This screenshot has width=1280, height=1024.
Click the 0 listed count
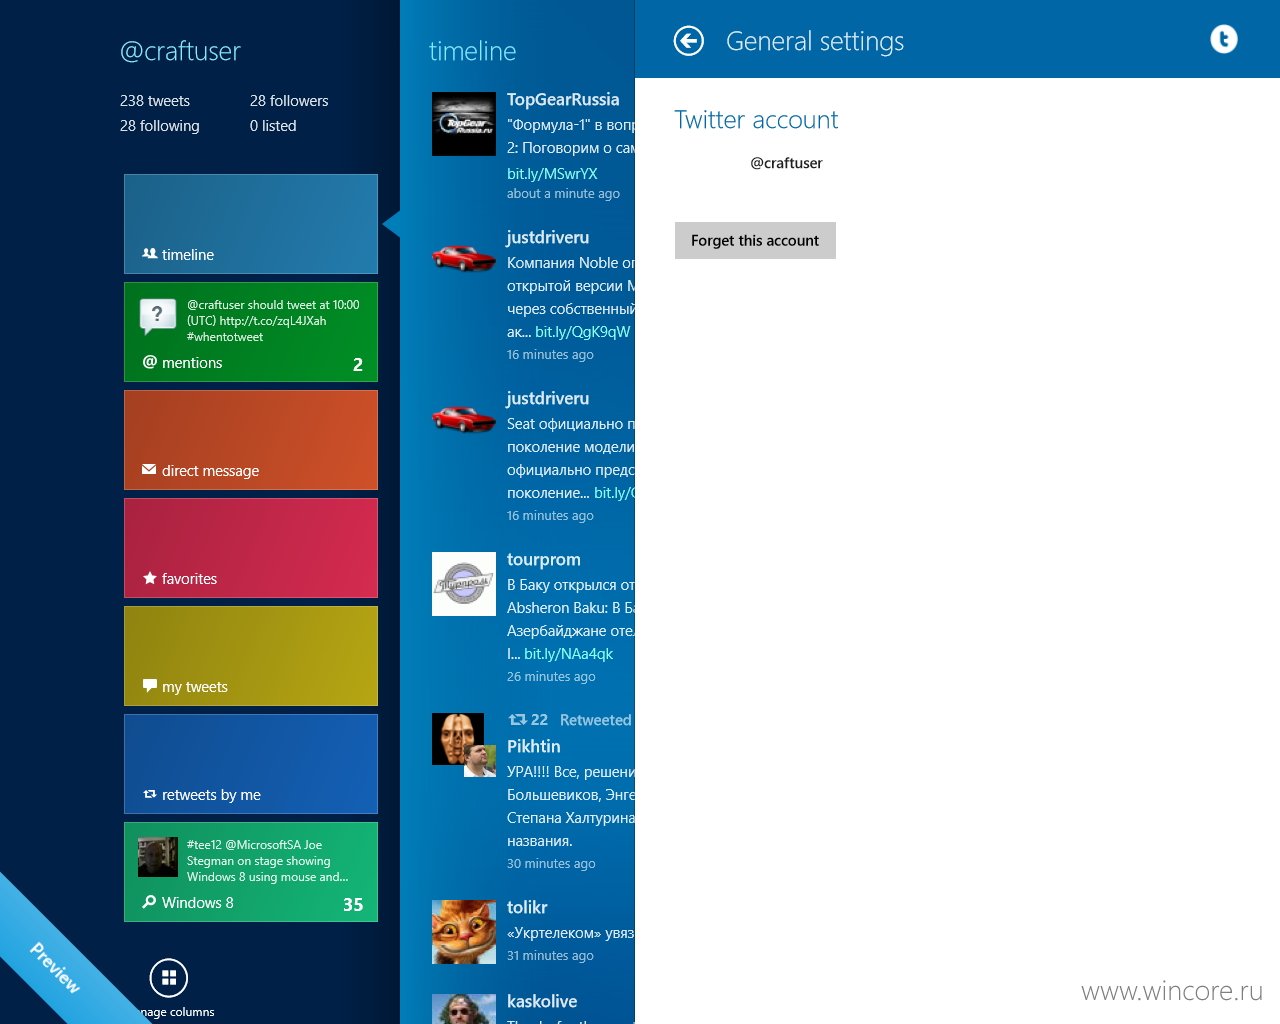point(273,126)
